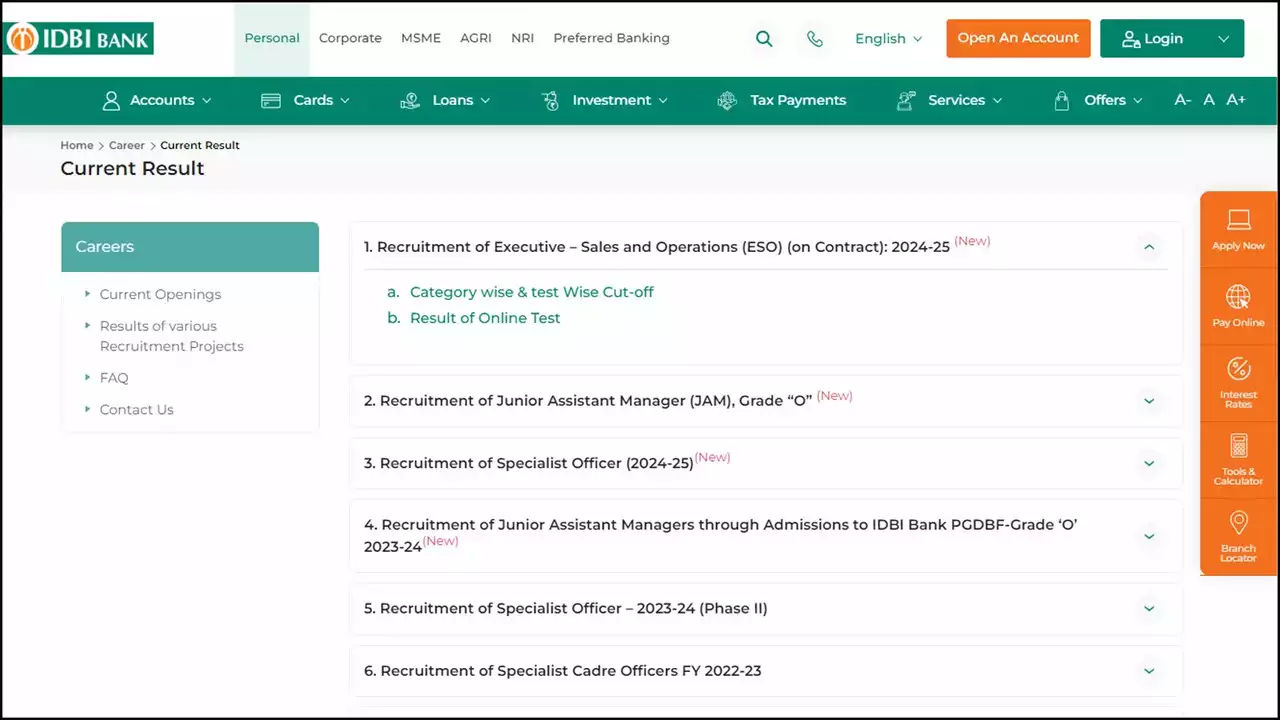Expand Specialist Cadre Officers FY 2022-23 section
This screenshot has height=720, width=1280.
tap(1149, 671)
